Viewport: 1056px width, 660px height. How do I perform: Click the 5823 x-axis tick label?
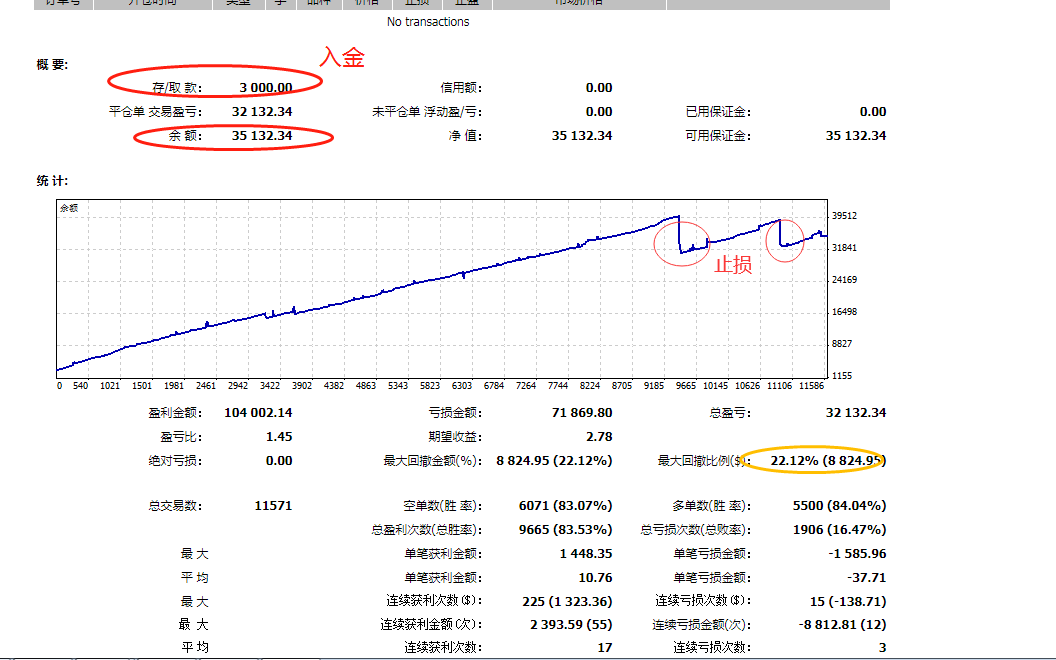(430, 386)
